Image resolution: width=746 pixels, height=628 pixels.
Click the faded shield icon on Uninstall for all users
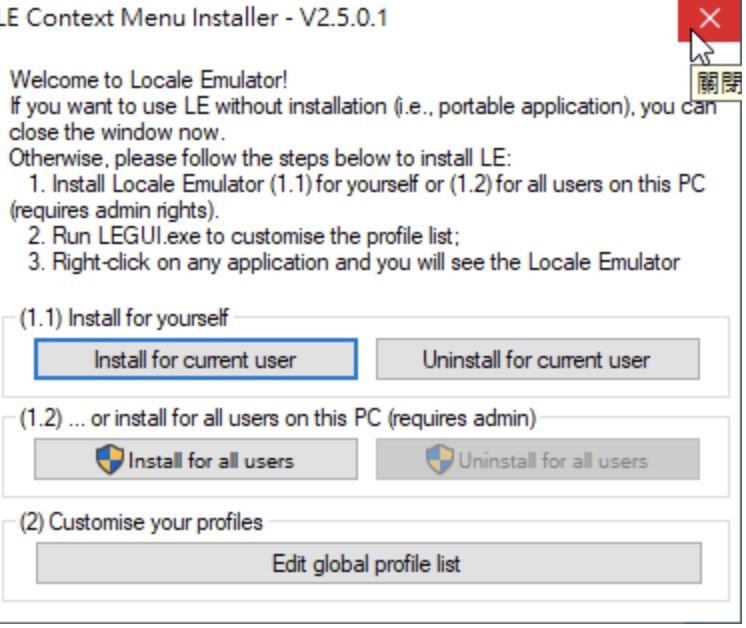pos(439,460)
